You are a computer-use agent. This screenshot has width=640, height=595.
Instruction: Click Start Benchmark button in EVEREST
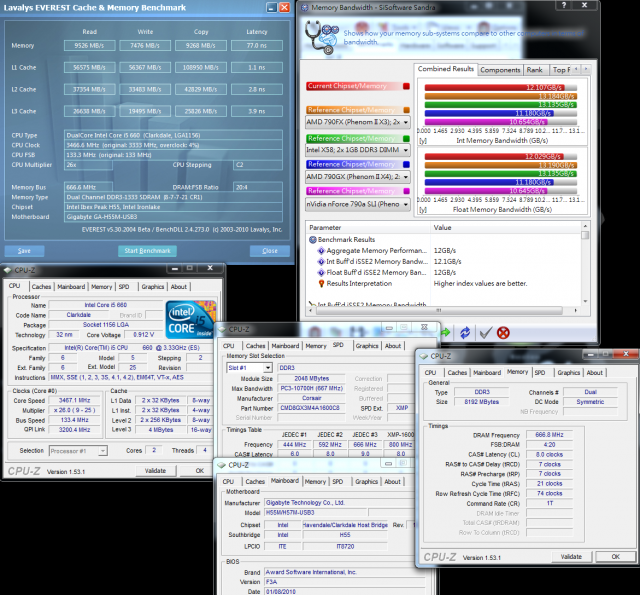[147, 251]
